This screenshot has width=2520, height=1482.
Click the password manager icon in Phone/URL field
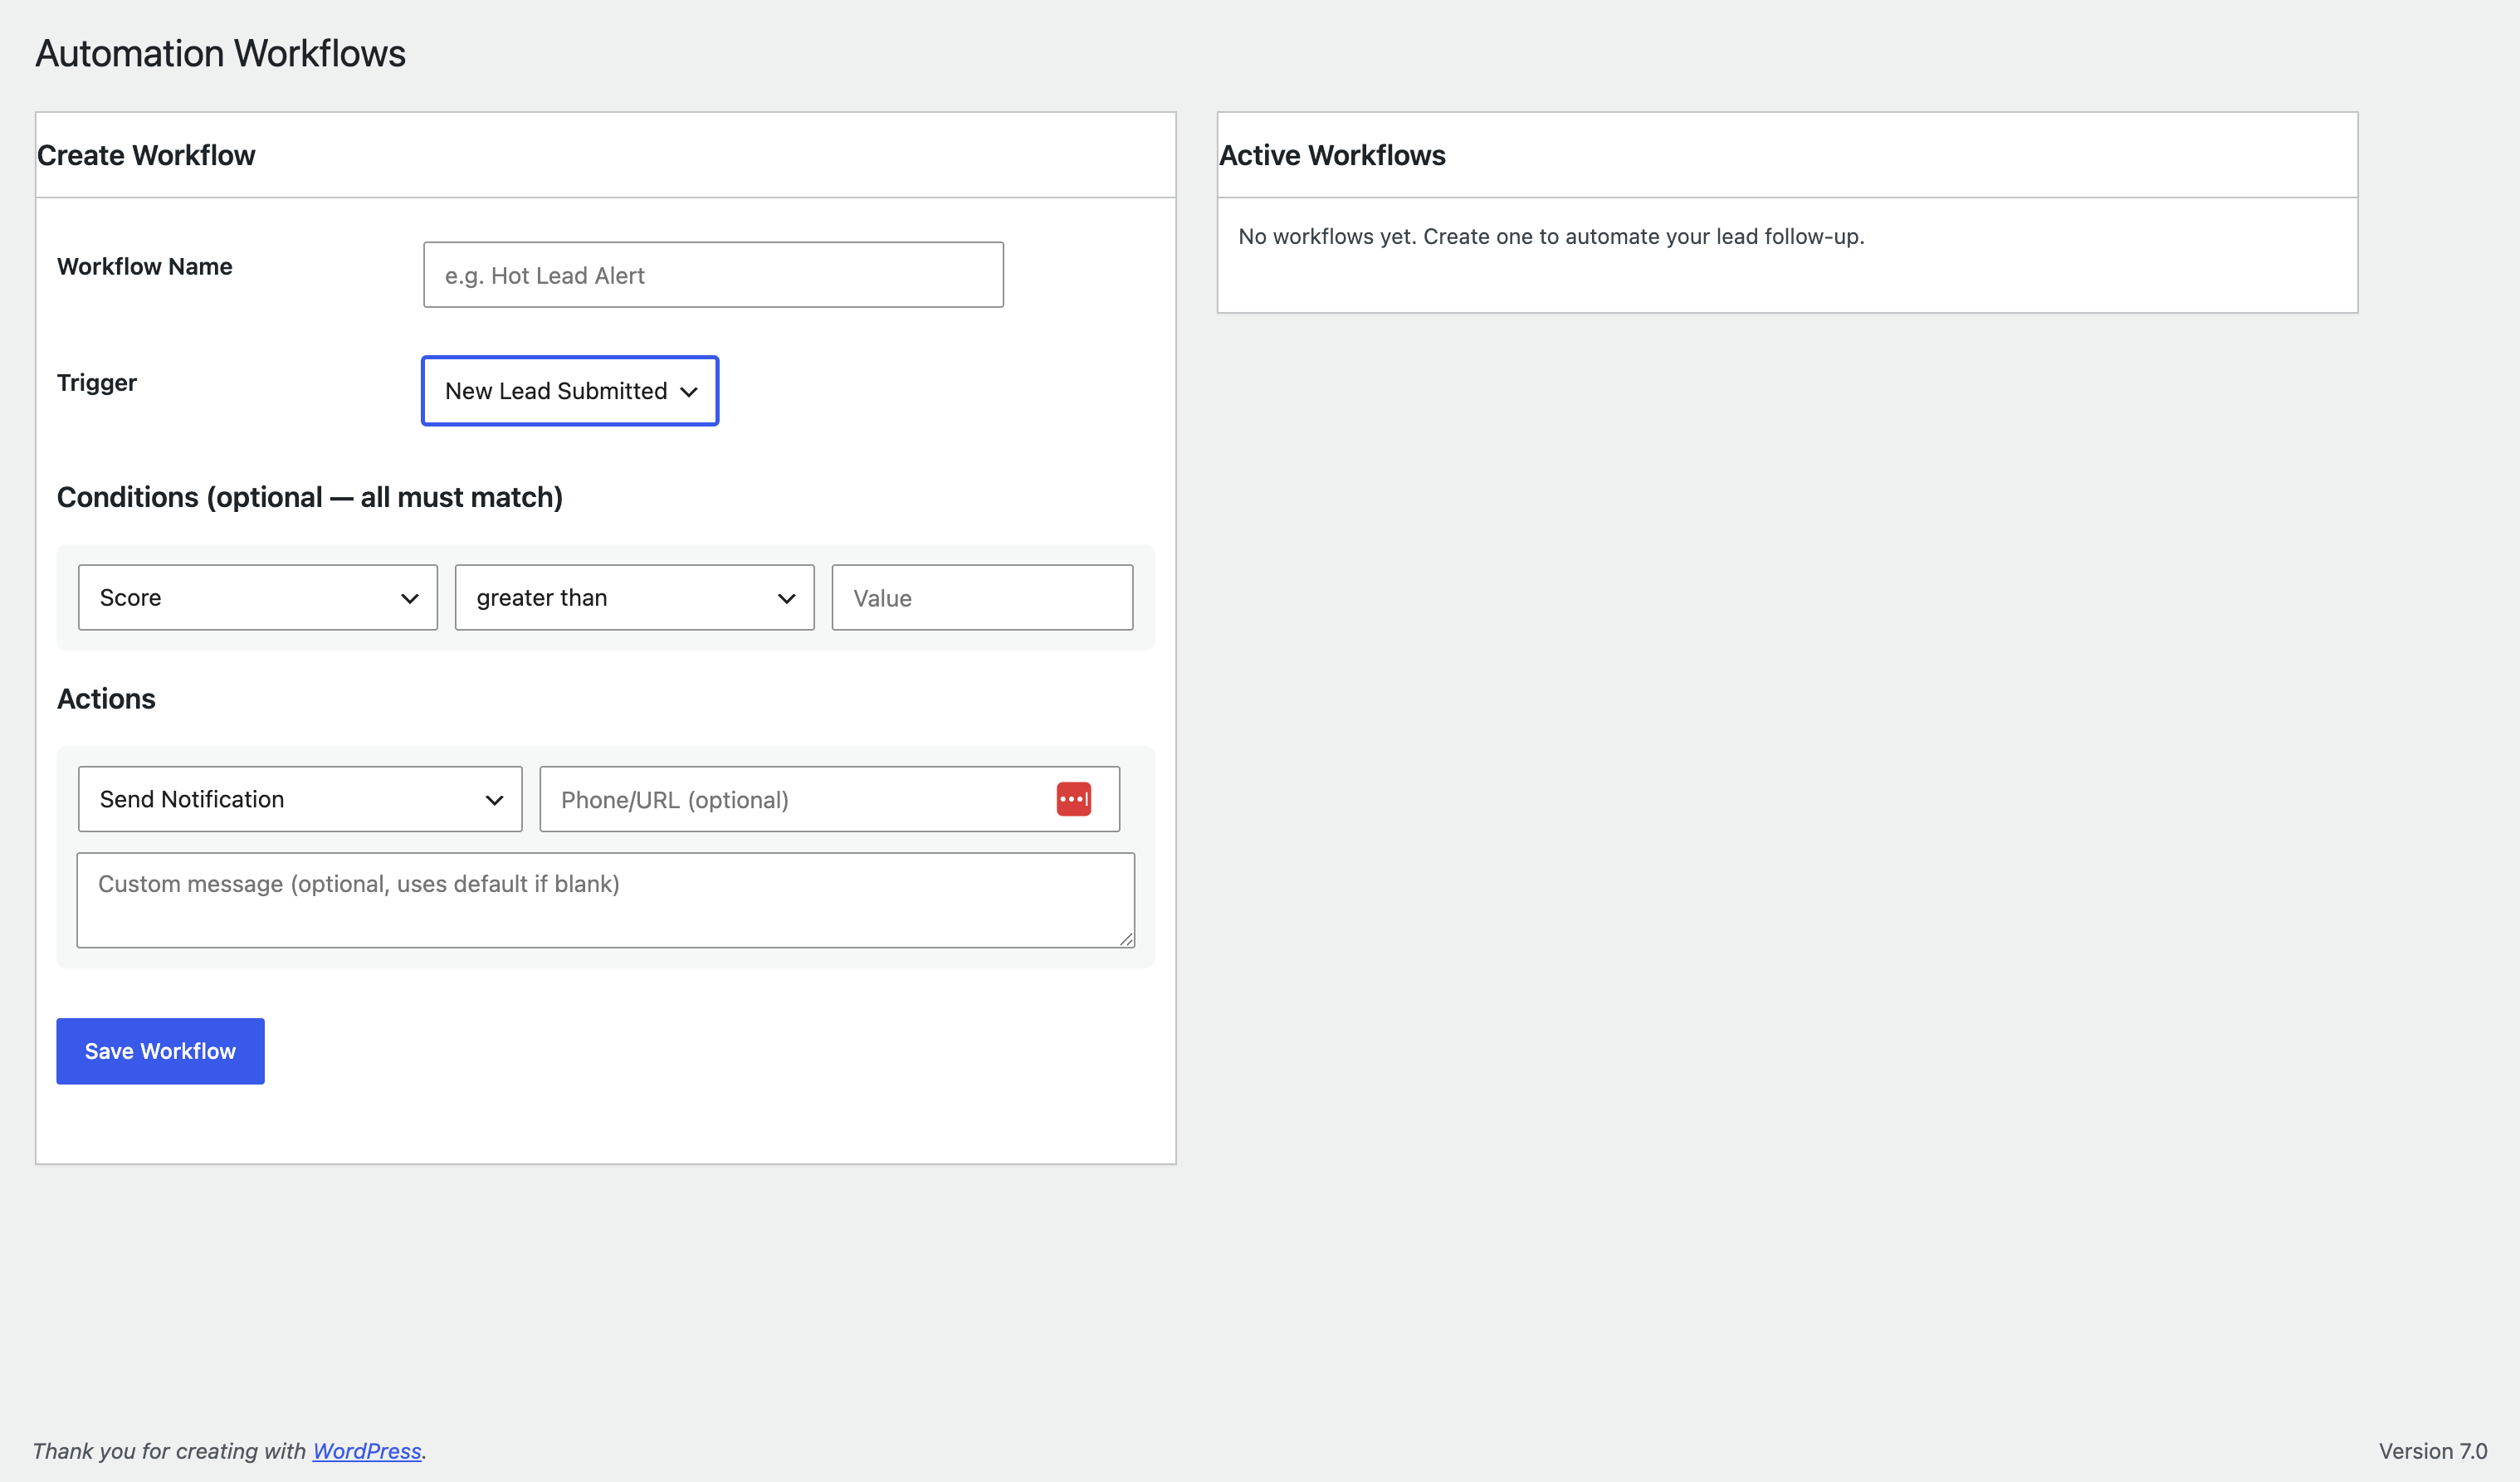click(x=1074, y=799)
